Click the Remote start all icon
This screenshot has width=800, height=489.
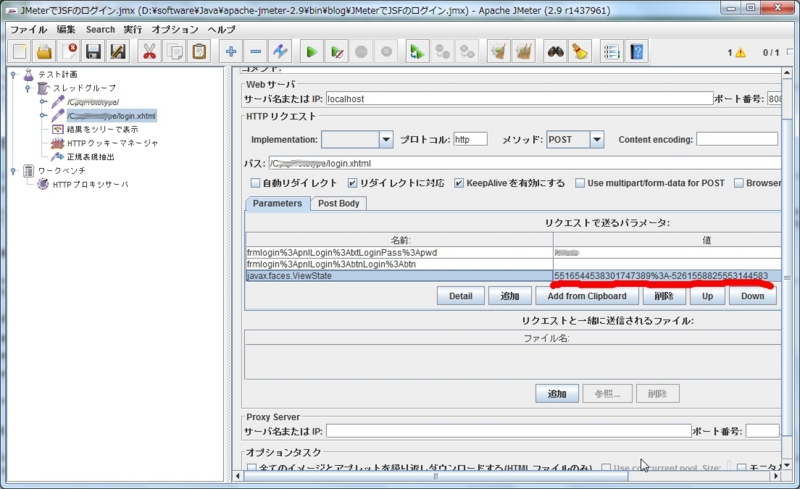[417, 52]
